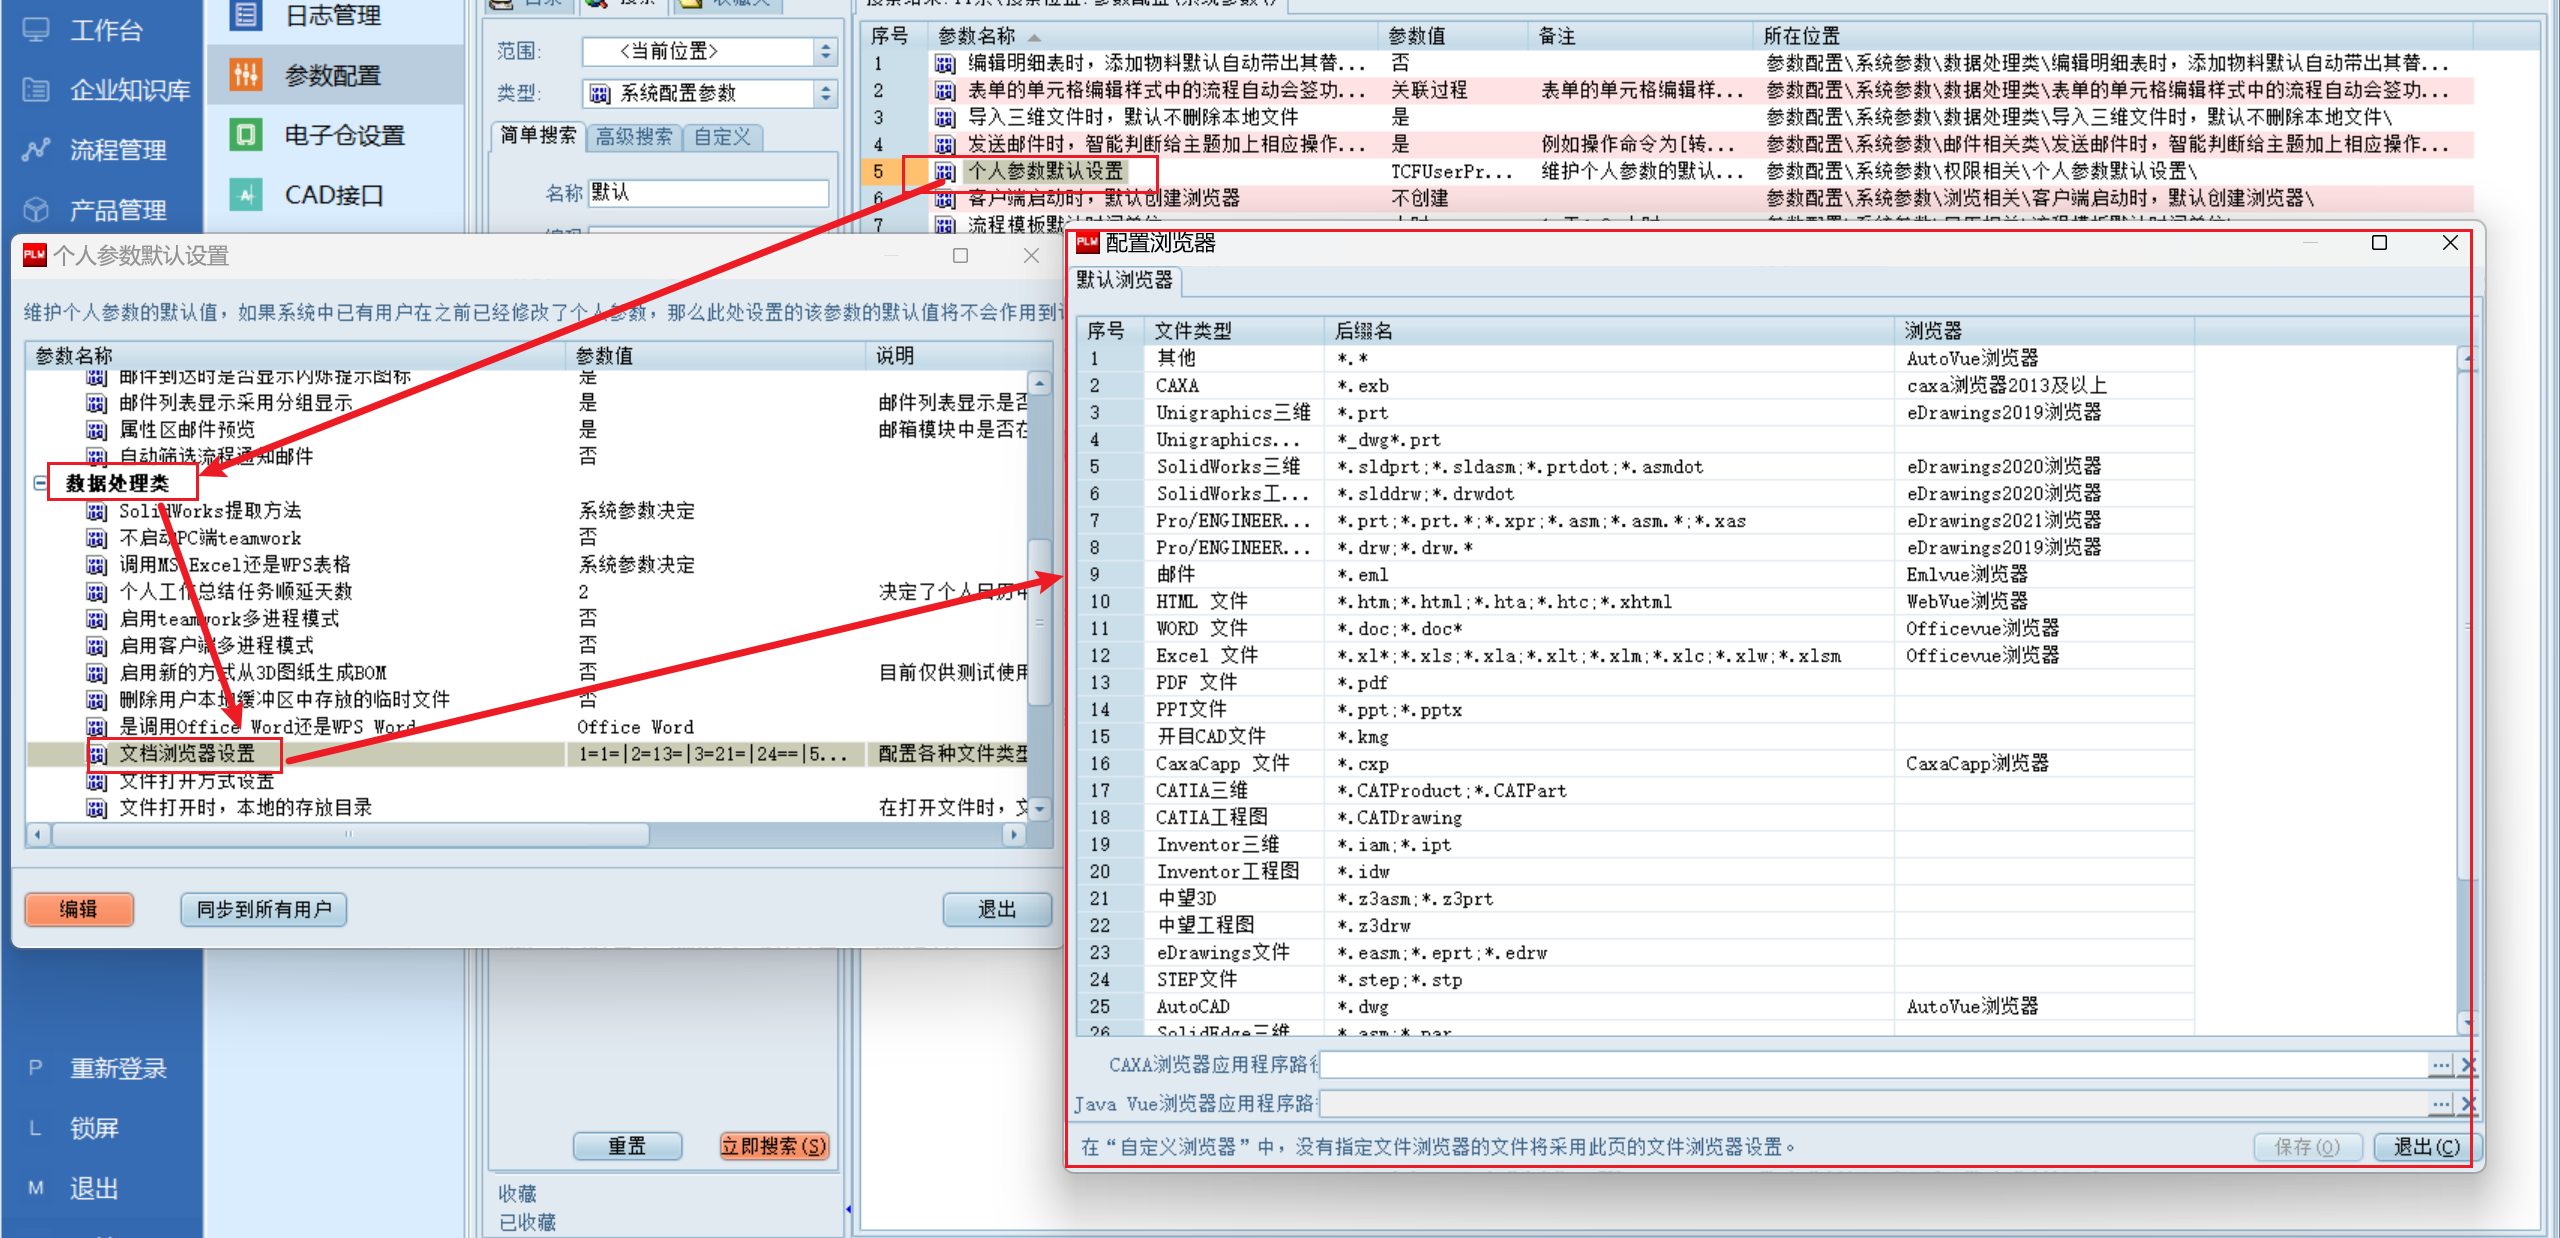The image size is (2560, 1238).
Task: Click the 名称 search input field
Action: coord(709,192)
